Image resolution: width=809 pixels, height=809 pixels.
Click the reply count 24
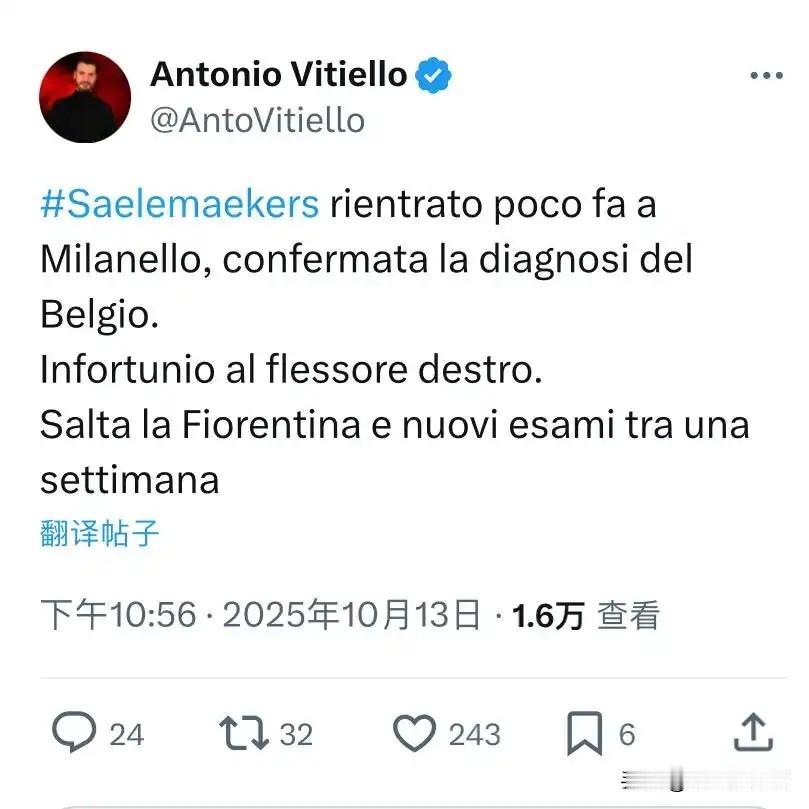[x=126, y=734]
